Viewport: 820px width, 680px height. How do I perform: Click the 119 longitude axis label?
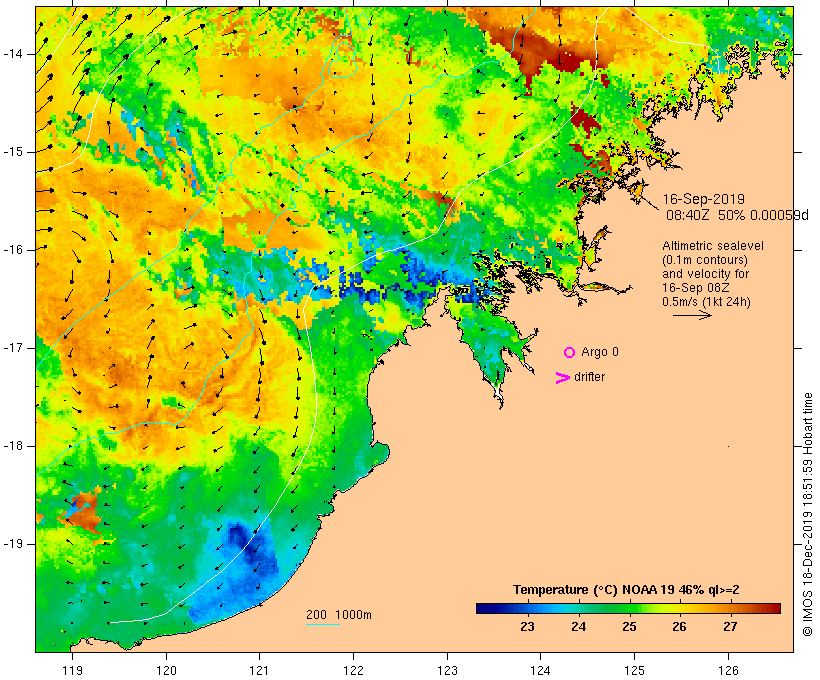coord(72,671)
